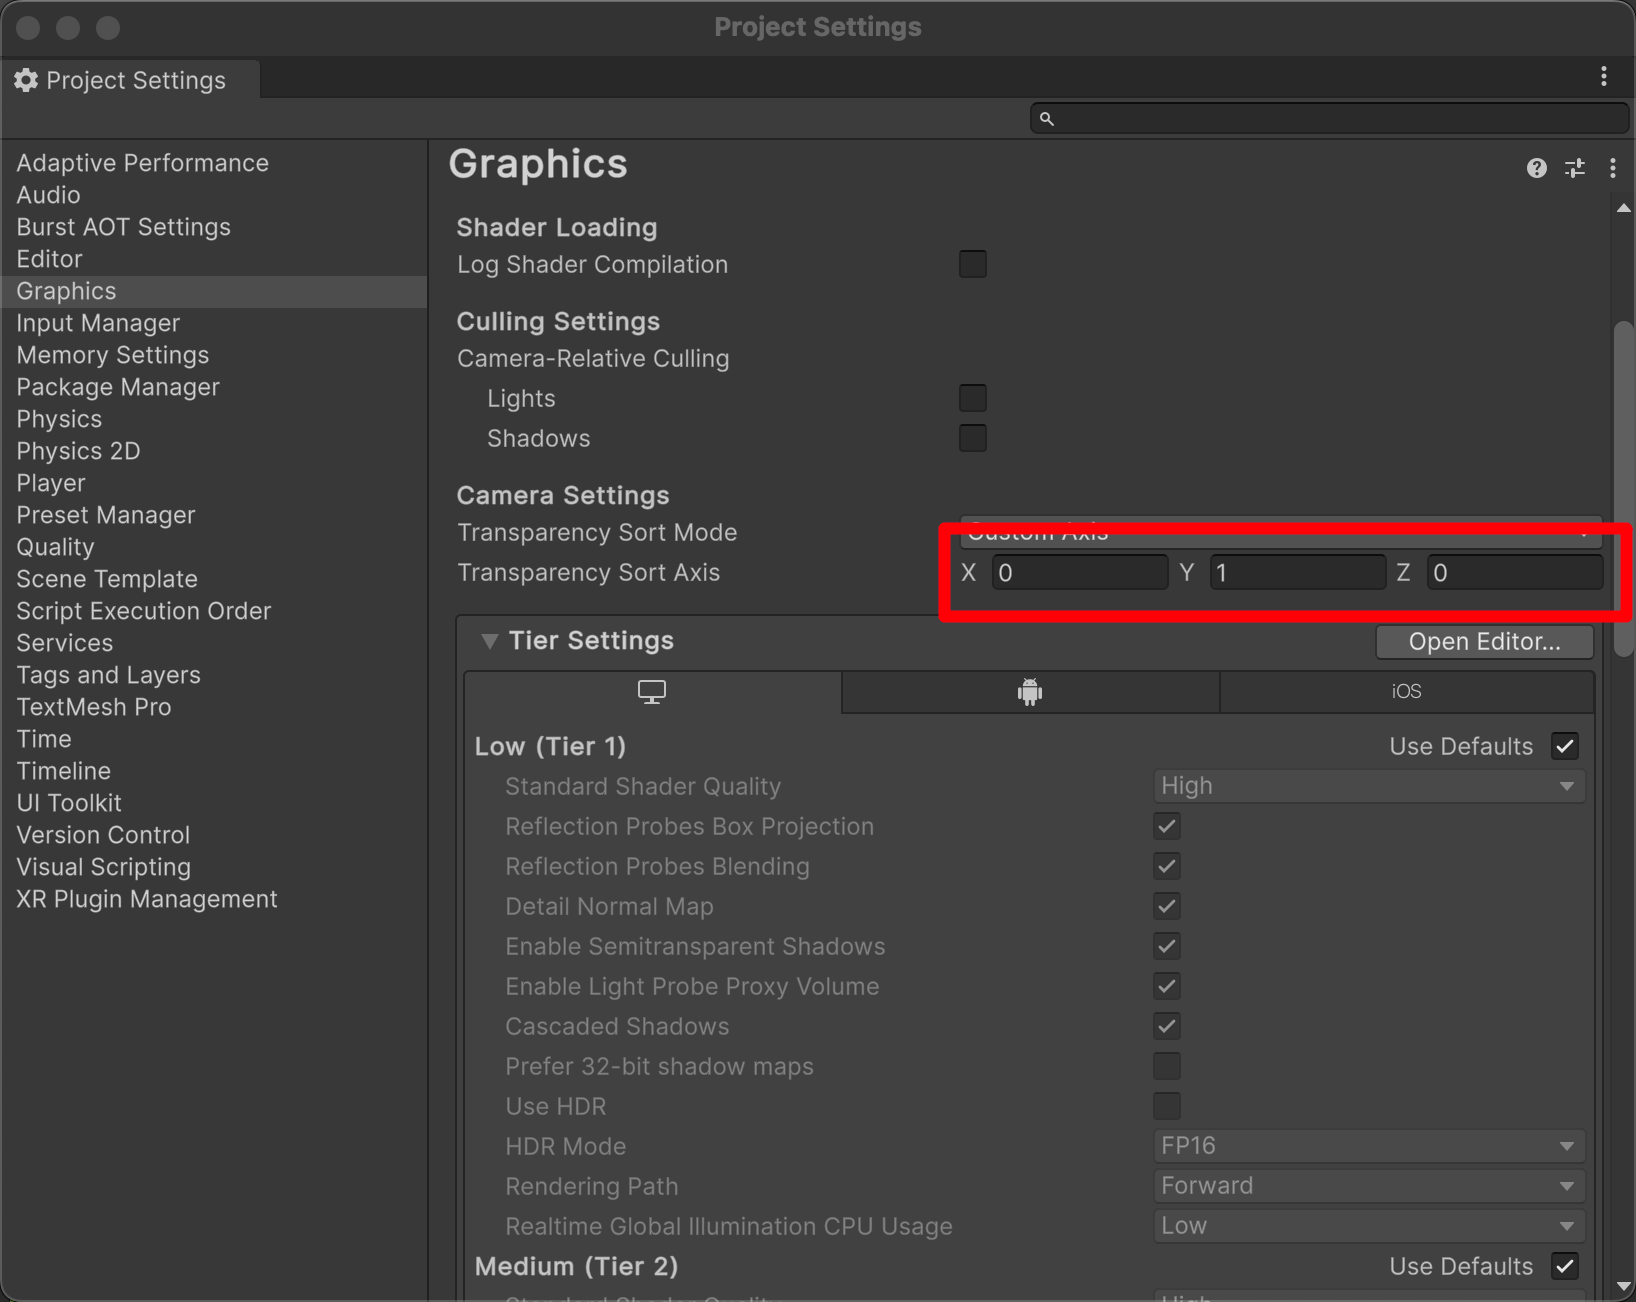Select the iOS platform tab
The height and width of the screenshot is (1302, 1636).
[1406, 692]
